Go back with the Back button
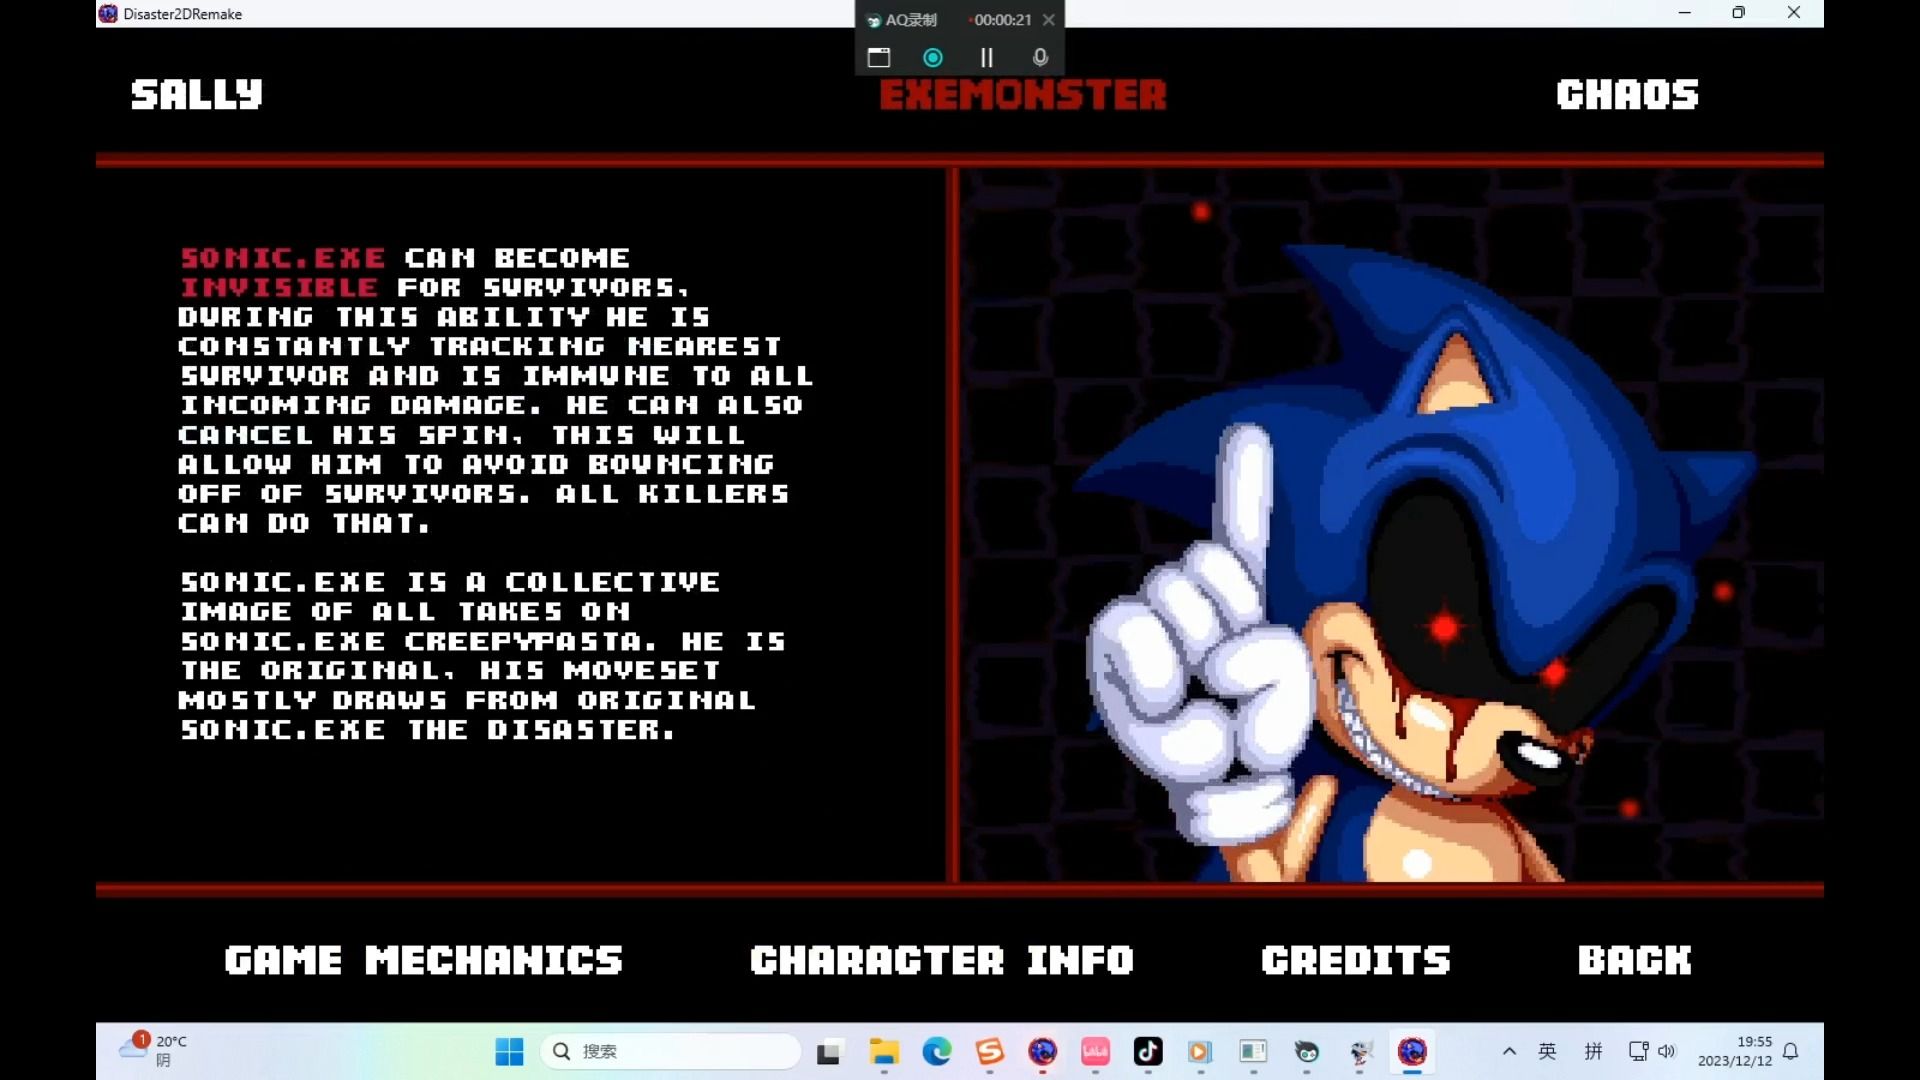This screenshot has width=1920, height=1080. pos(1635,960)
